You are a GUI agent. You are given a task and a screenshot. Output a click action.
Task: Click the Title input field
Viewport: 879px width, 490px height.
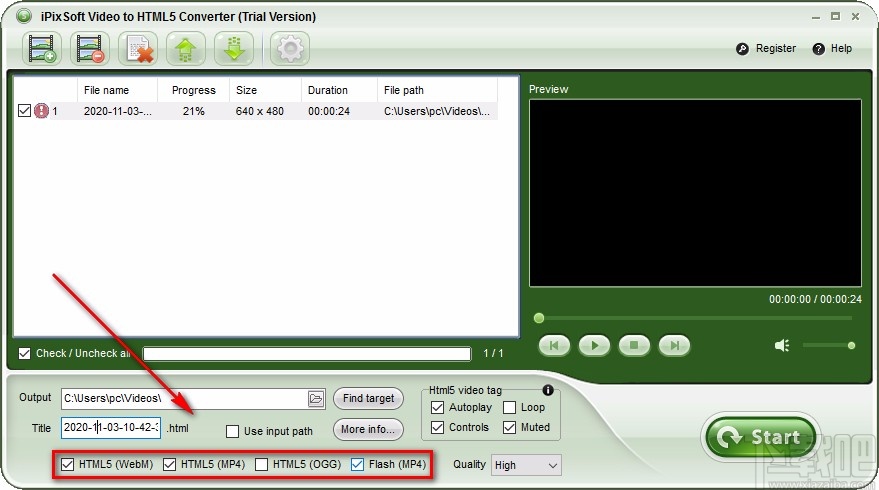pyautogui.click(x=111, y=428)
